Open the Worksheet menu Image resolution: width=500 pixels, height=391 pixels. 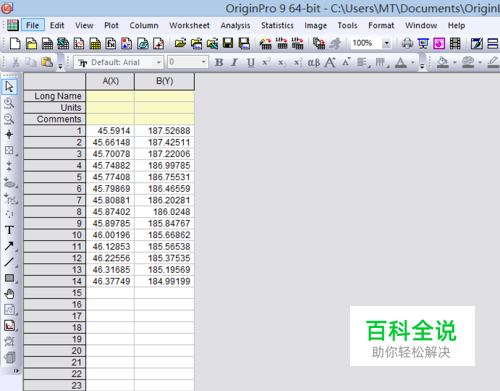(x=189, y=25)
